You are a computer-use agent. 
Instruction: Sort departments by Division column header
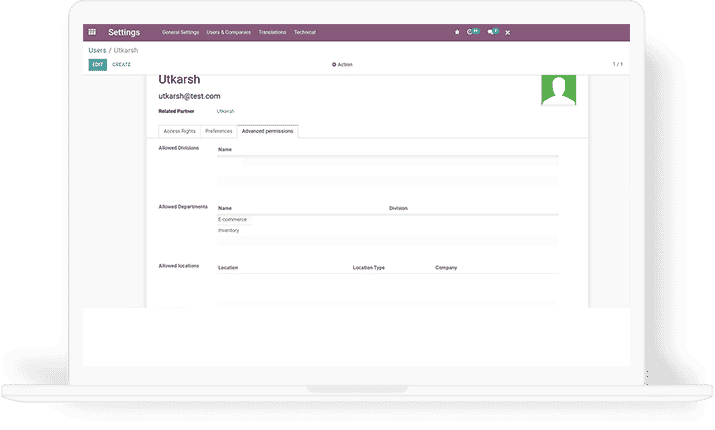point(398,208)
